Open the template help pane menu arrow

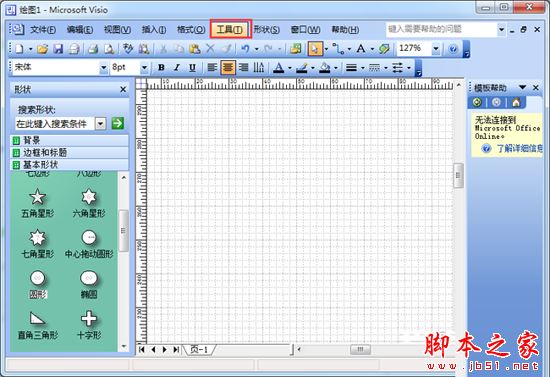[x=523, y=87]
